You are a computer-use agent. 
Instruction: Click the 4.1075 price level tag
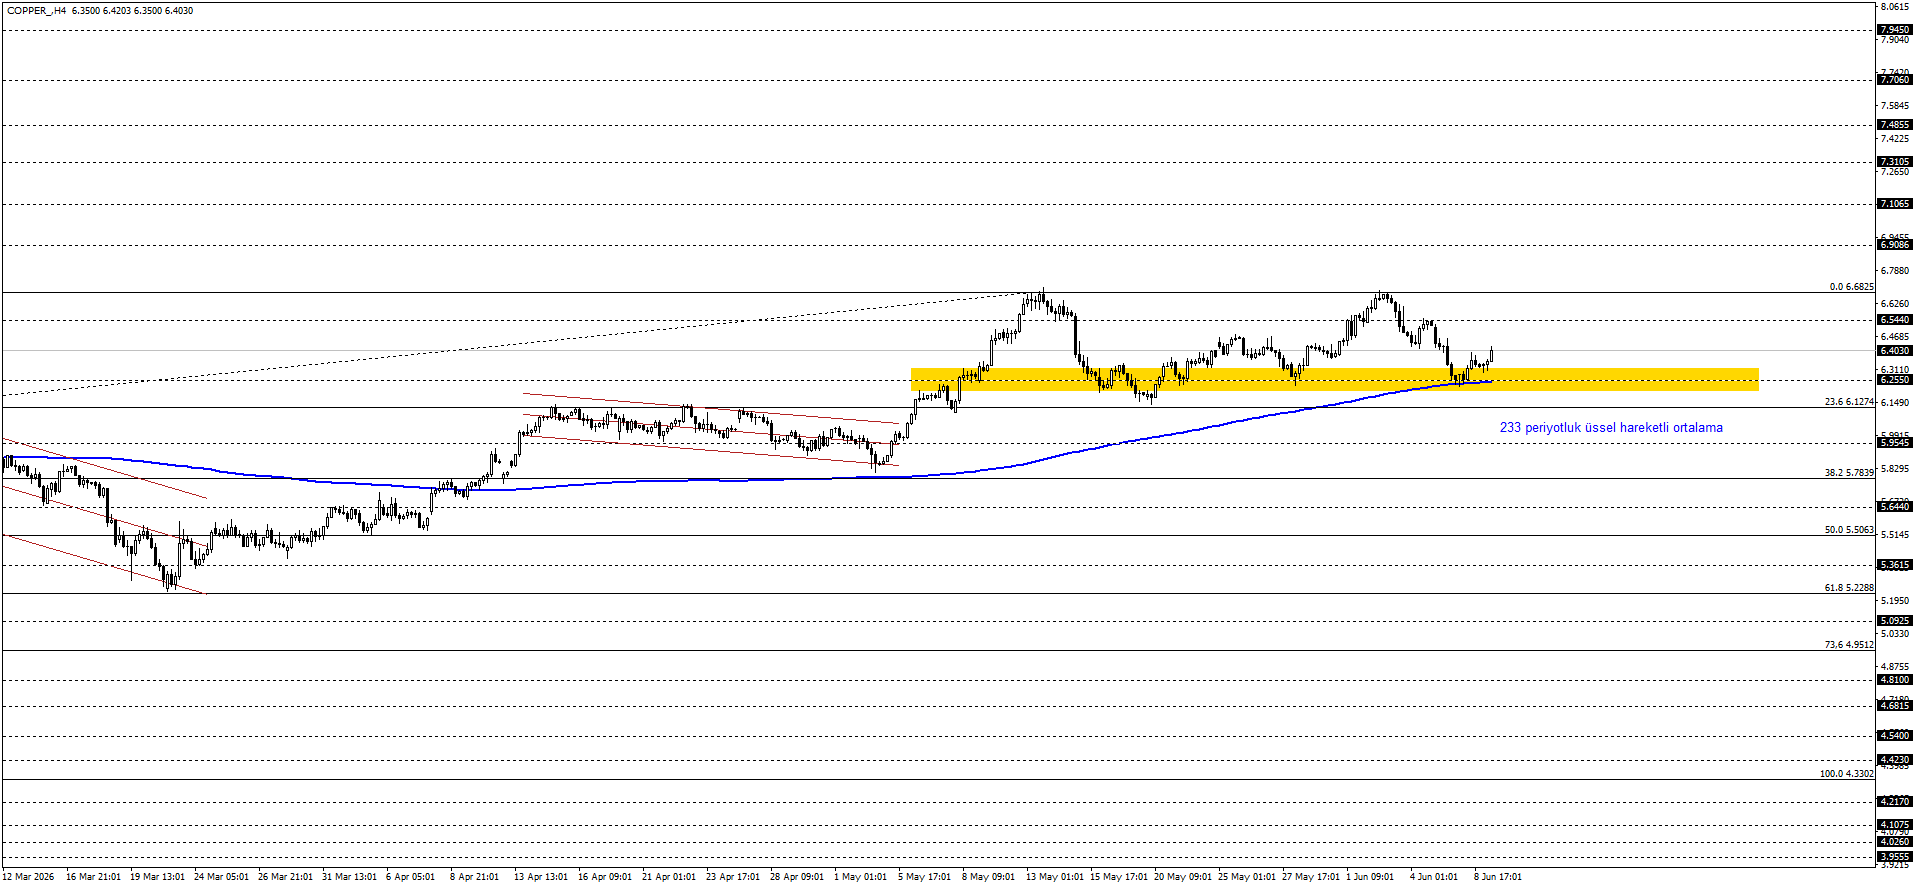tap(1895, 826)
